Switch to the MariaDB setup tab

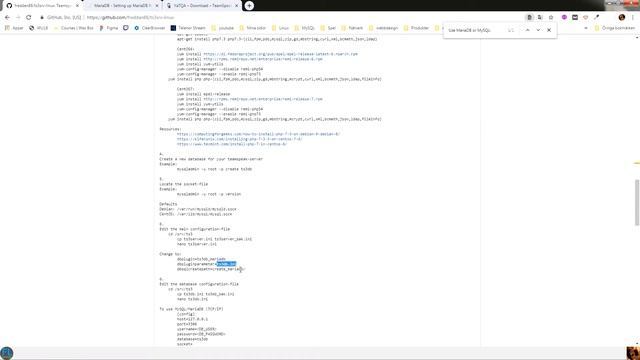pos(122,6)
